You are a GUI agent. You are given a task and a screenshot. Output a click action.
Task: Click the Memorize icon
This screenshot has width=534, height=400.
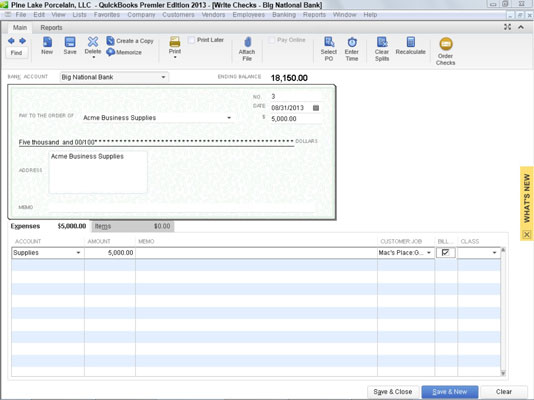tap(110, 52)
